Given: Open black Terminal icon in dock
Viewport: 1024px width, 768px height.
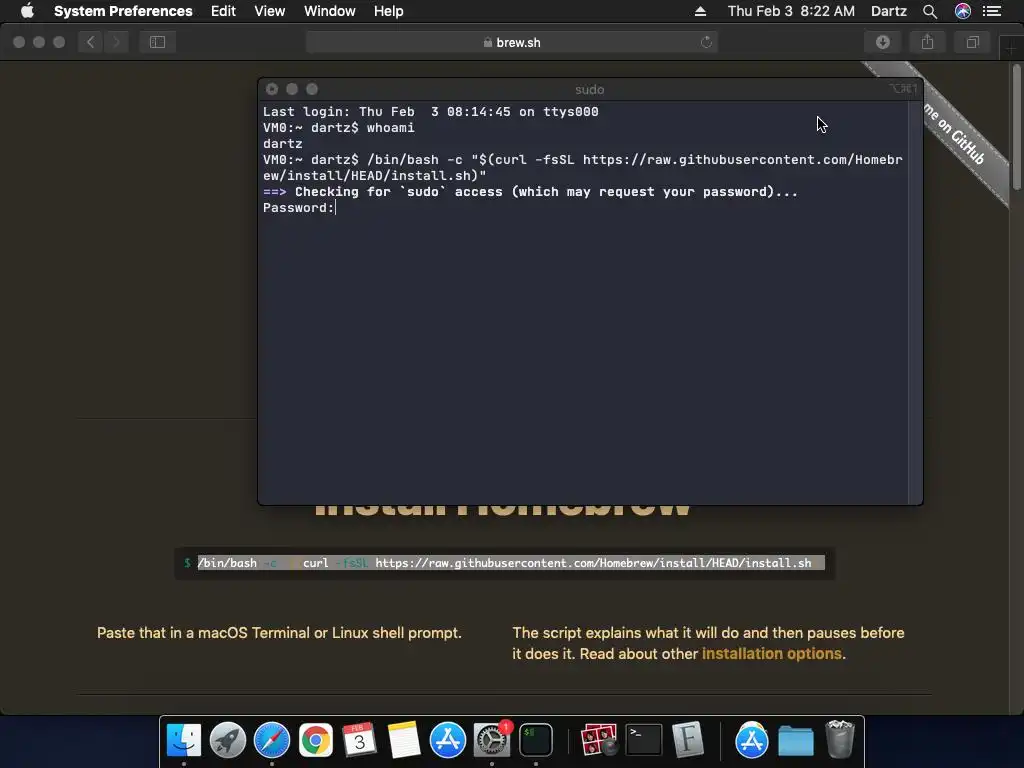Looking at the screenshot, I should click(643, 740).
